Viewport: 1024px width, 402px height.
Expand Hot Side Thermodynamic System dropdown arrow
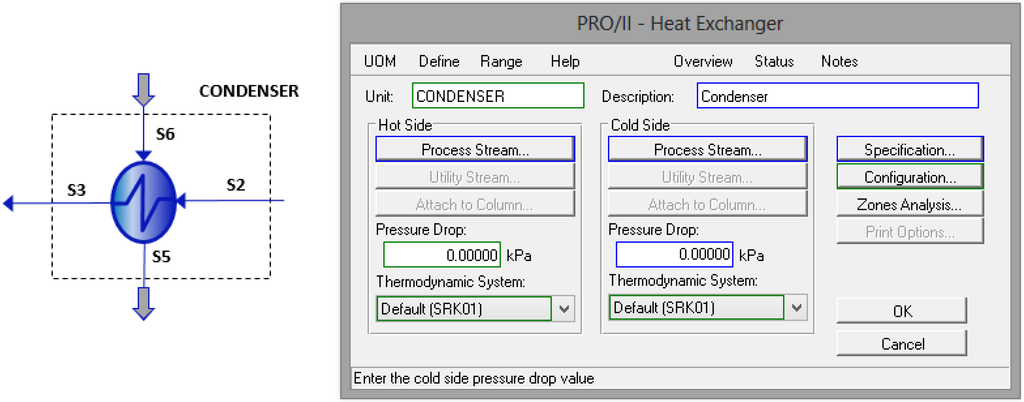564,308
